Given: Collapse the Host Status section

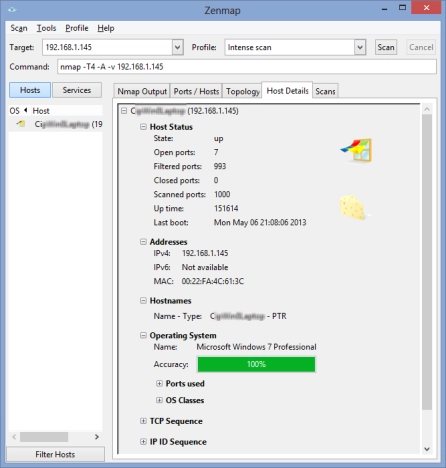Looking at the screenshot, I should tap(143, 127).
